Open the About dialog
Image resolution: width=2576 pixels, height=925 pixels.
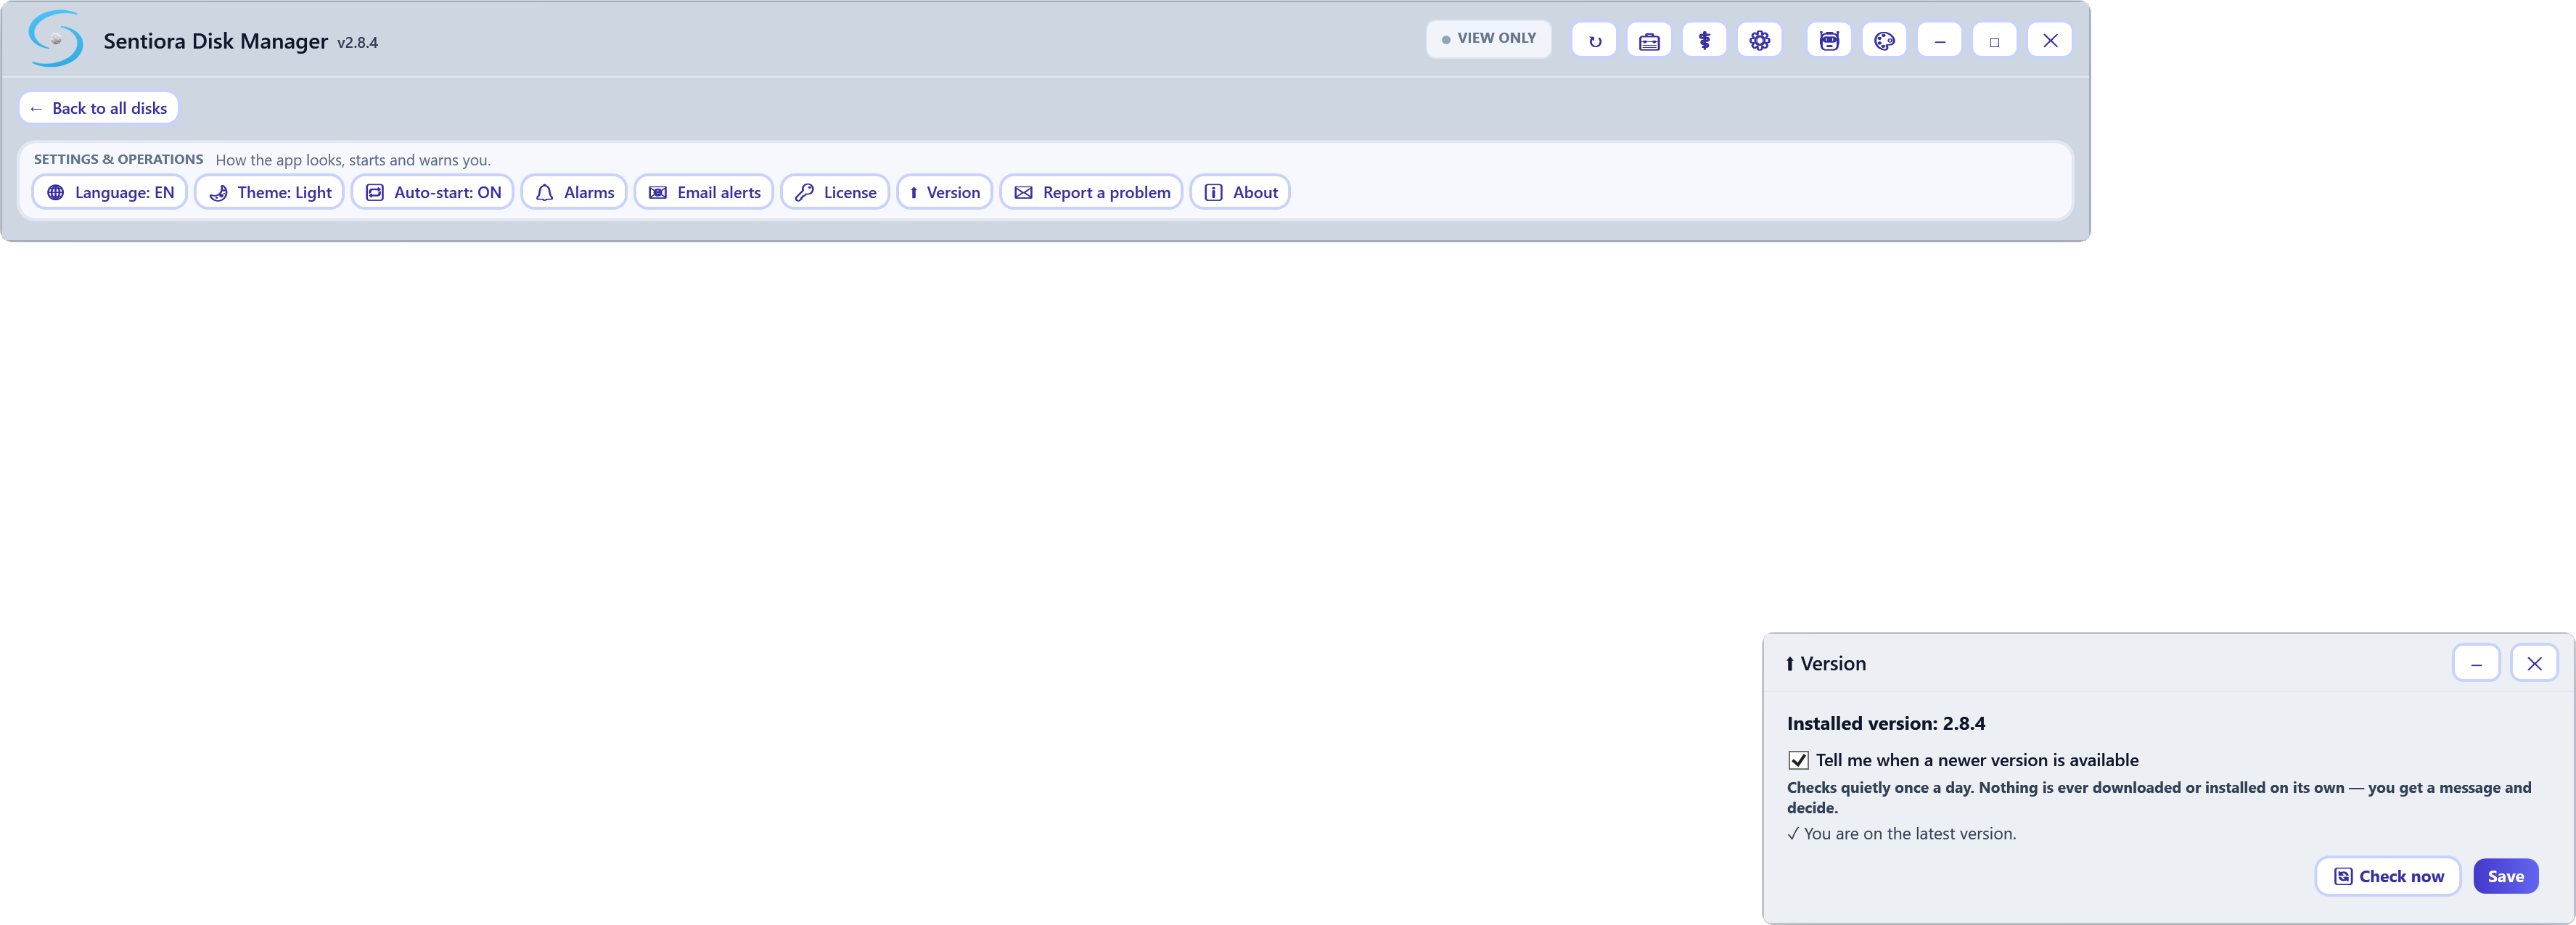(x=1240, y=192)
